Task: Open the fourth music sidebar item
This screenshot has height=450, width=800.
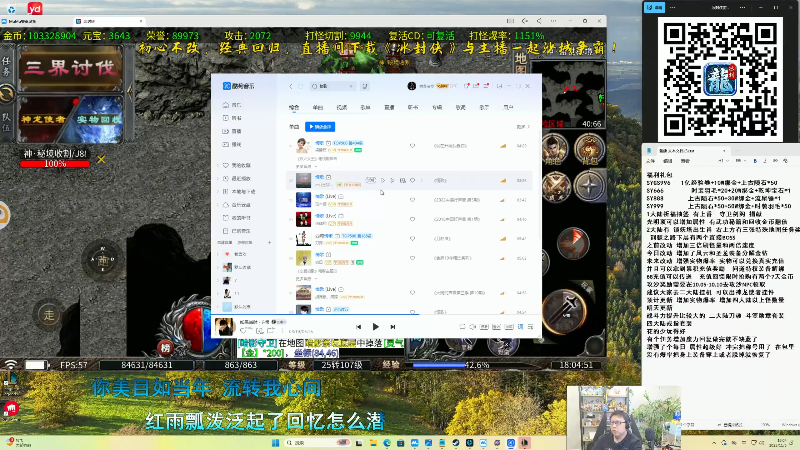Action: coord(232,144)
